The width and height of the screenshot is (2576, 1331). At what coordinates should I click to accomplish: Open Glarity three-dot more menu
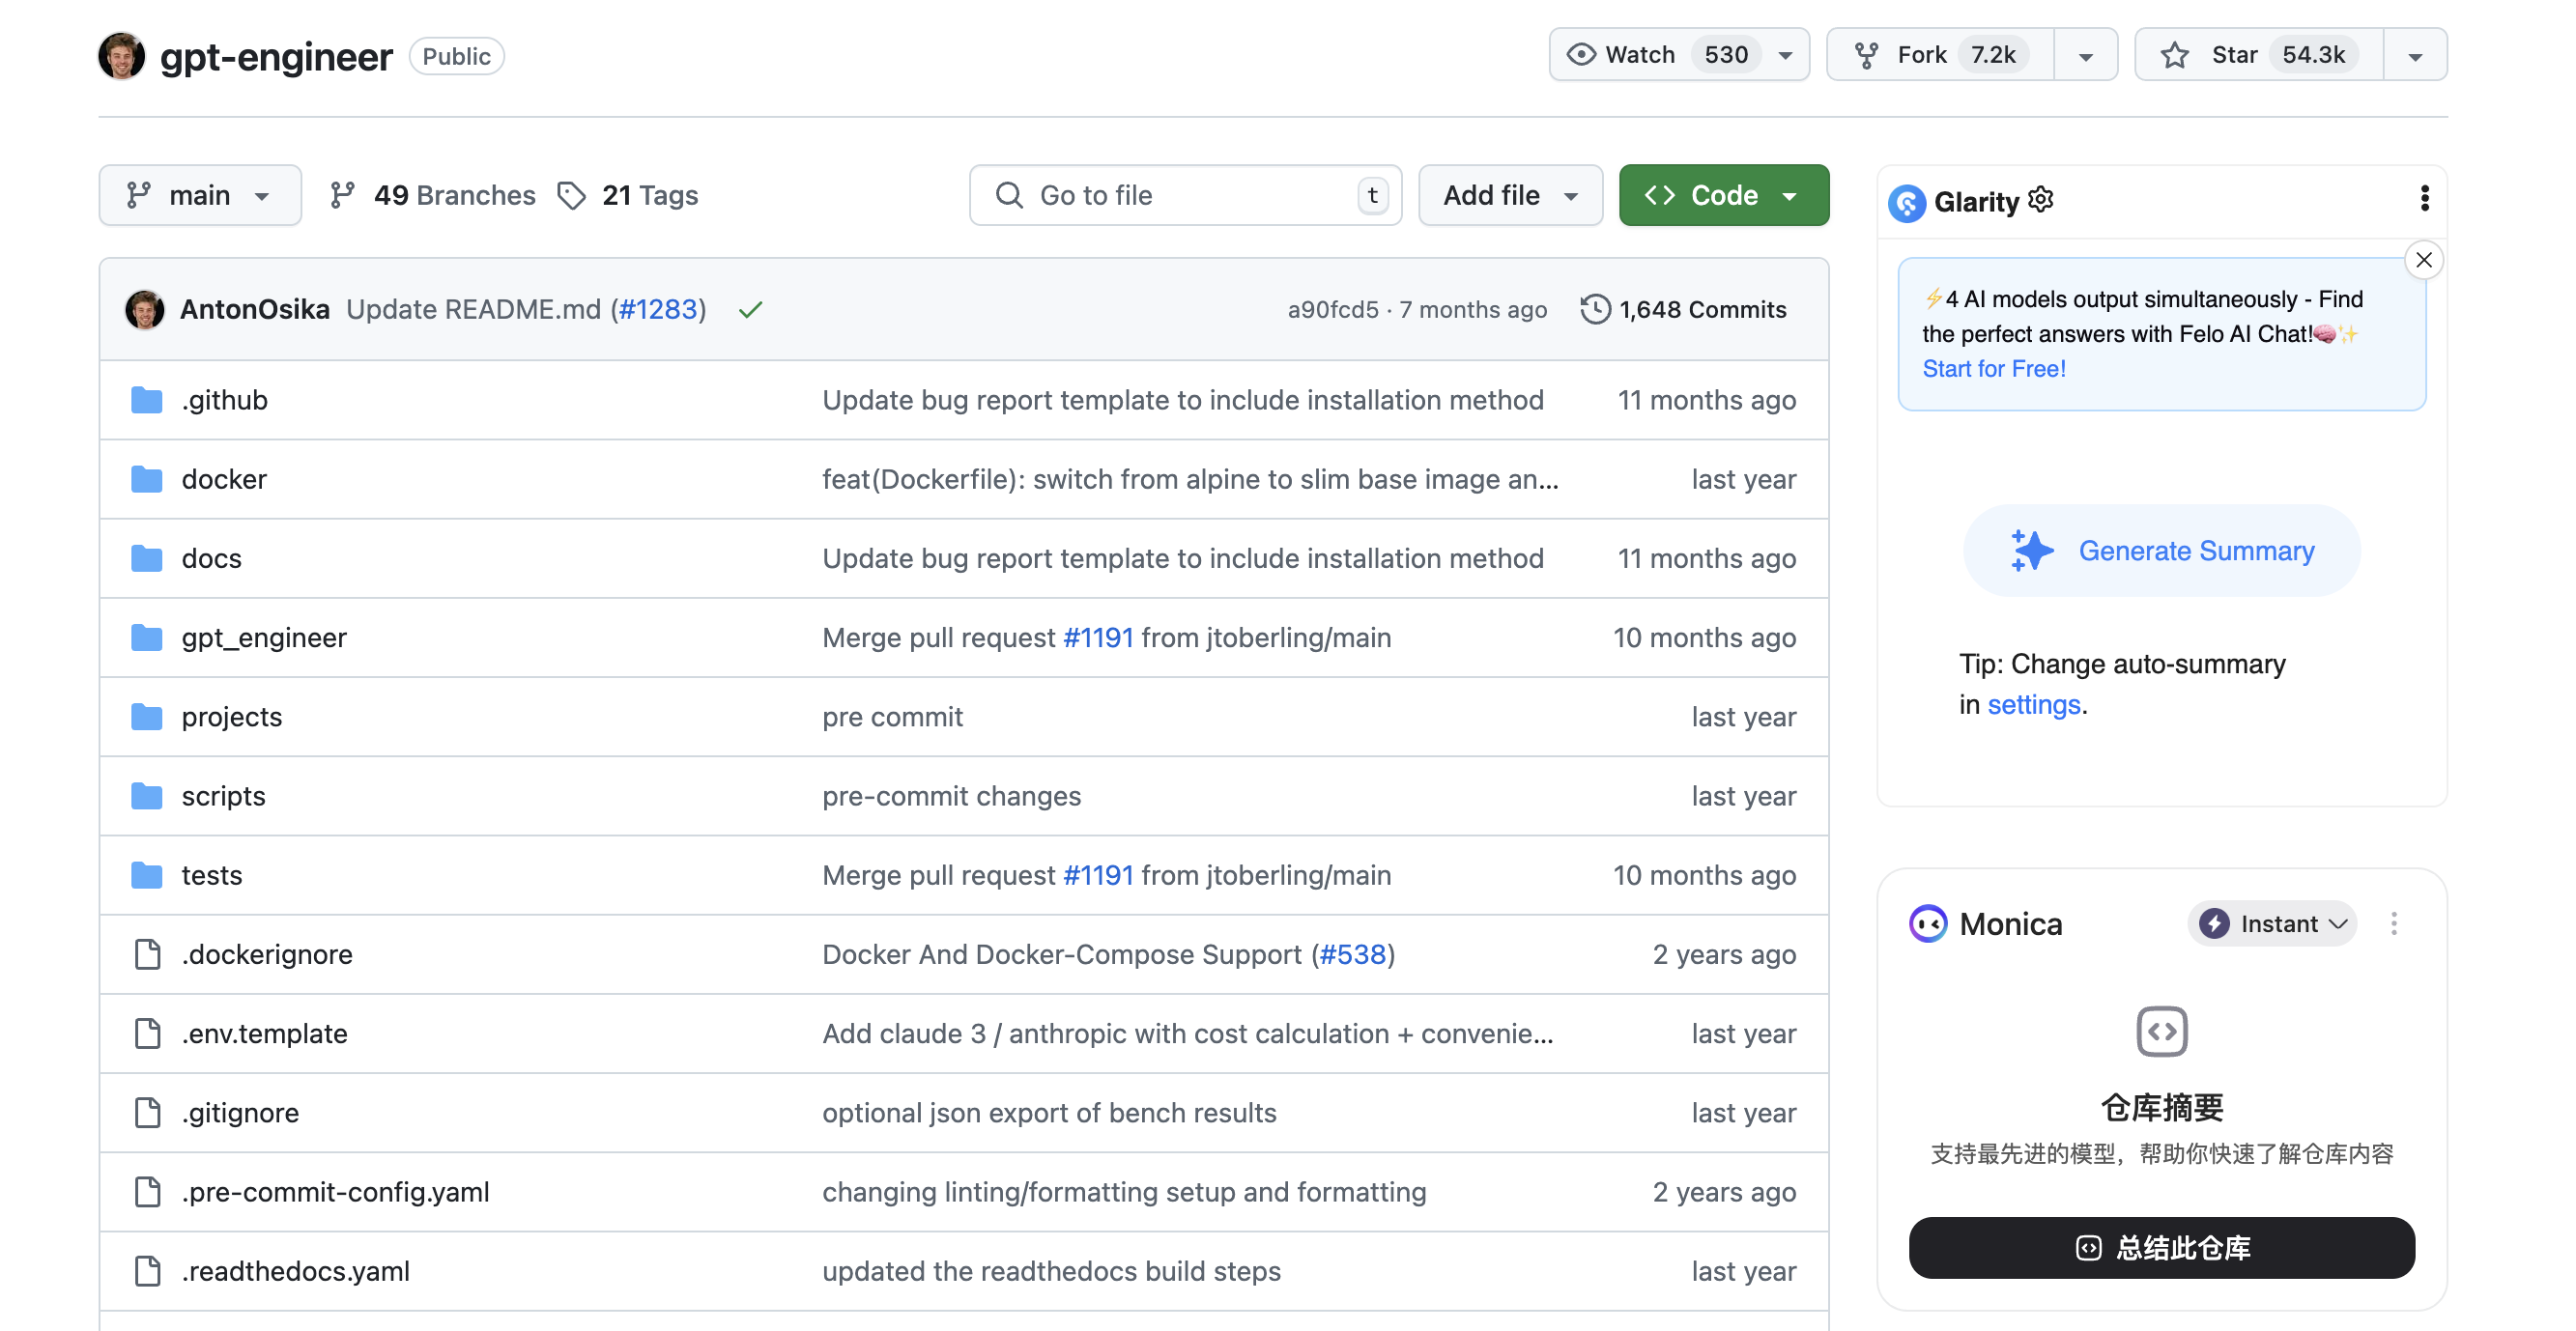pos(2424,198)
